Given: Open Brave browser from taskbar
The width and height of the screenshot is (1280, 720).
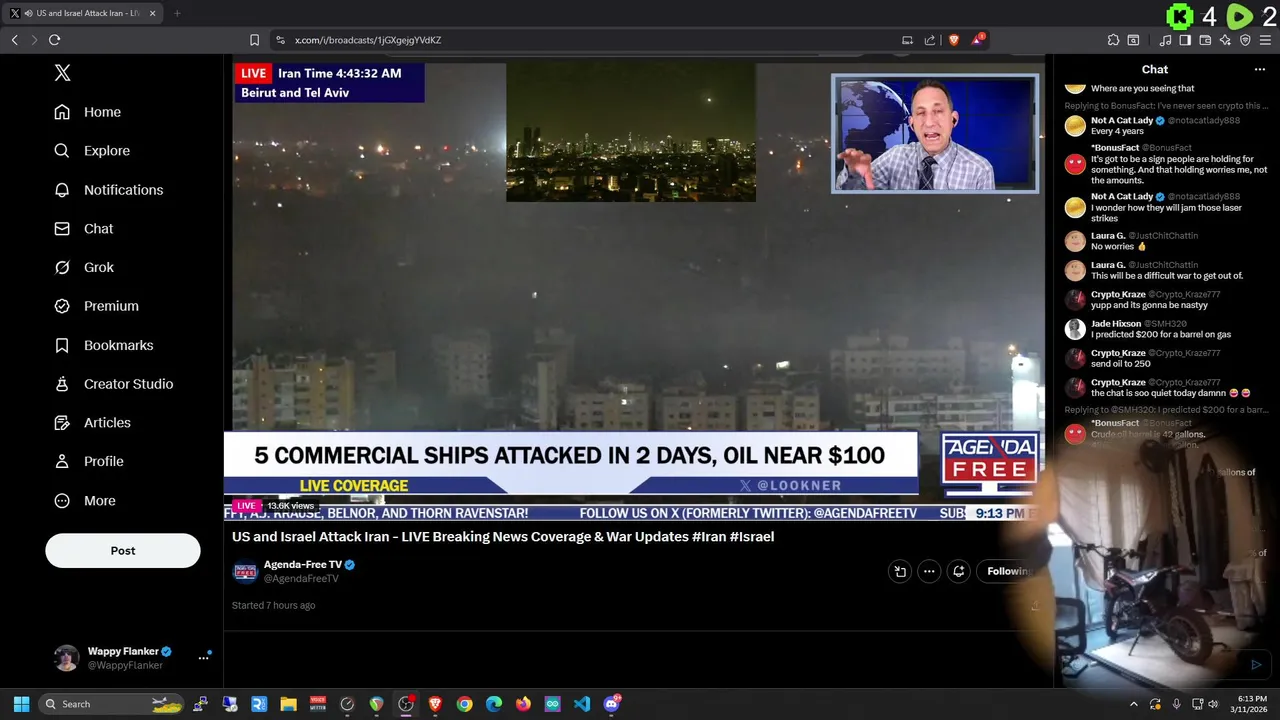Looking at the screenshot, I should [x=435, y=704].
